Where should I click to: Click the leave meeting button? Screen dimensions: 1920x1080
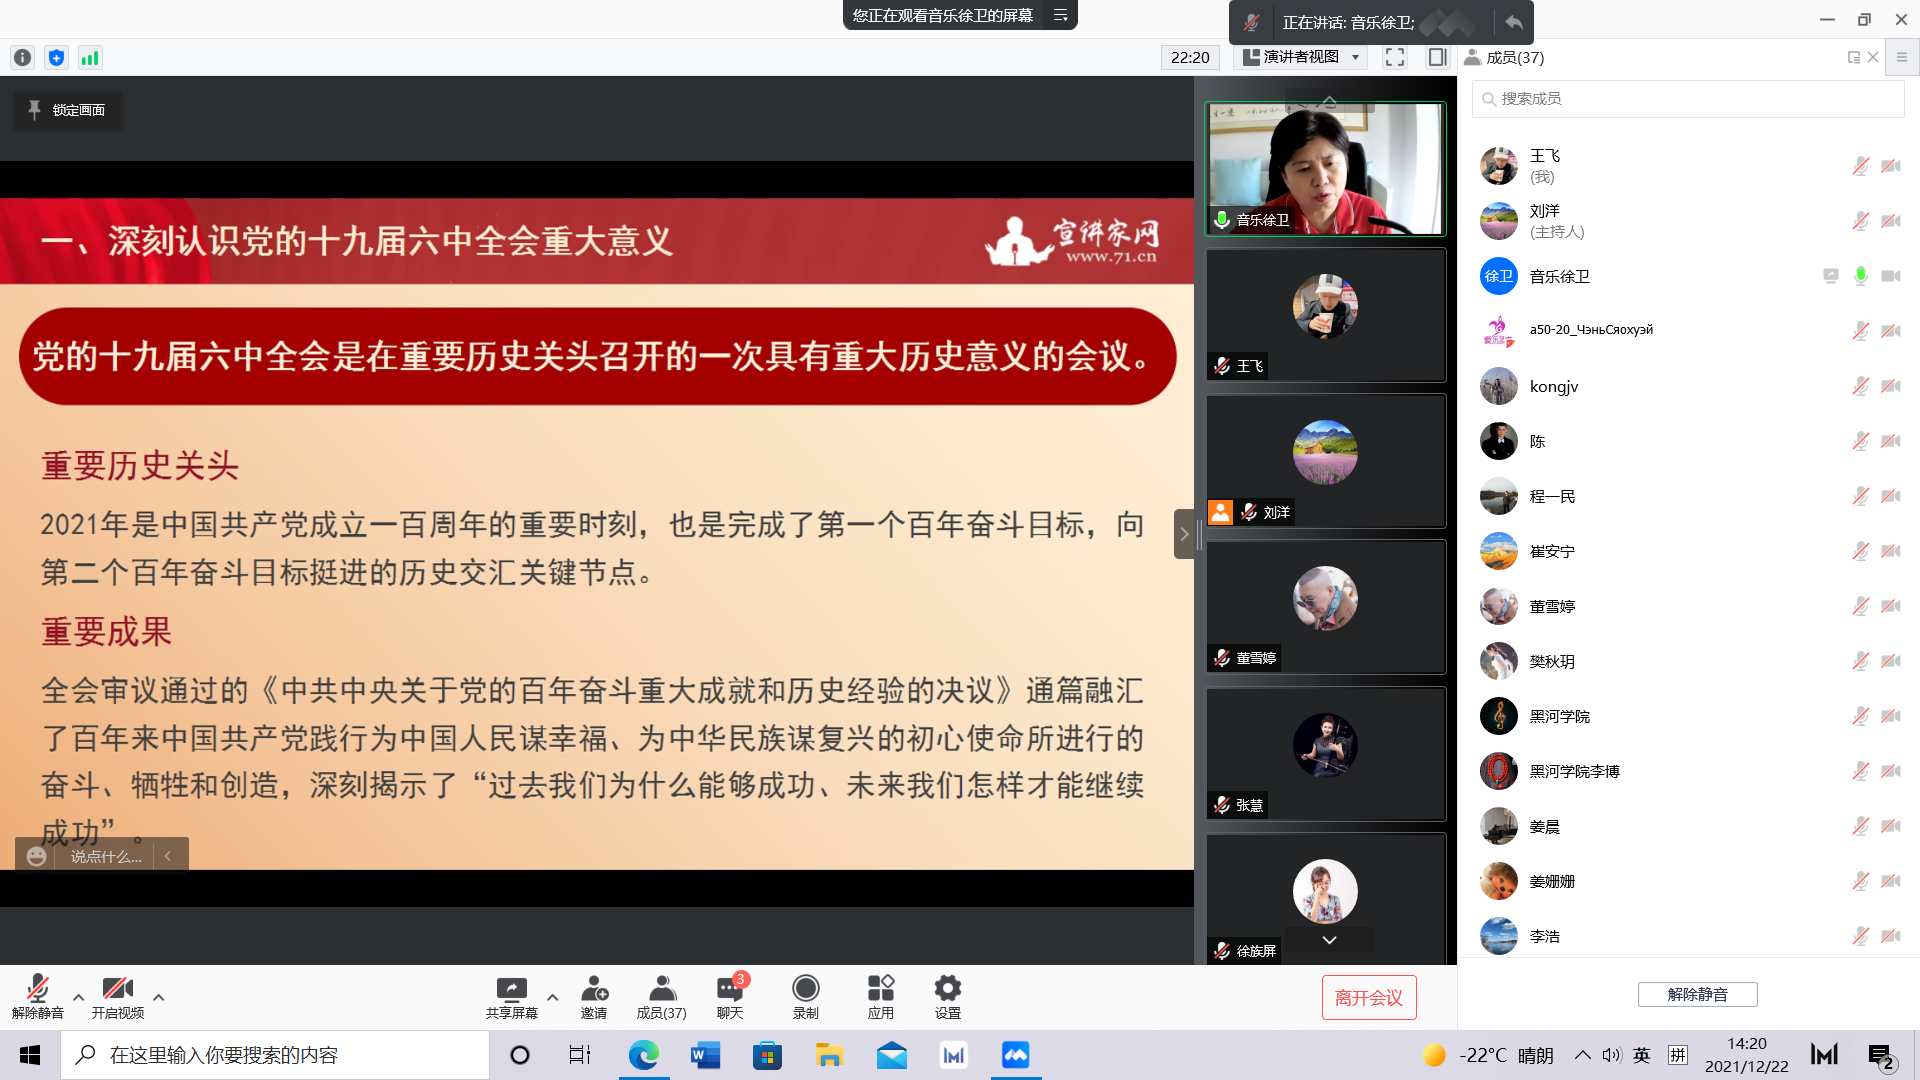pos(1369,998)
